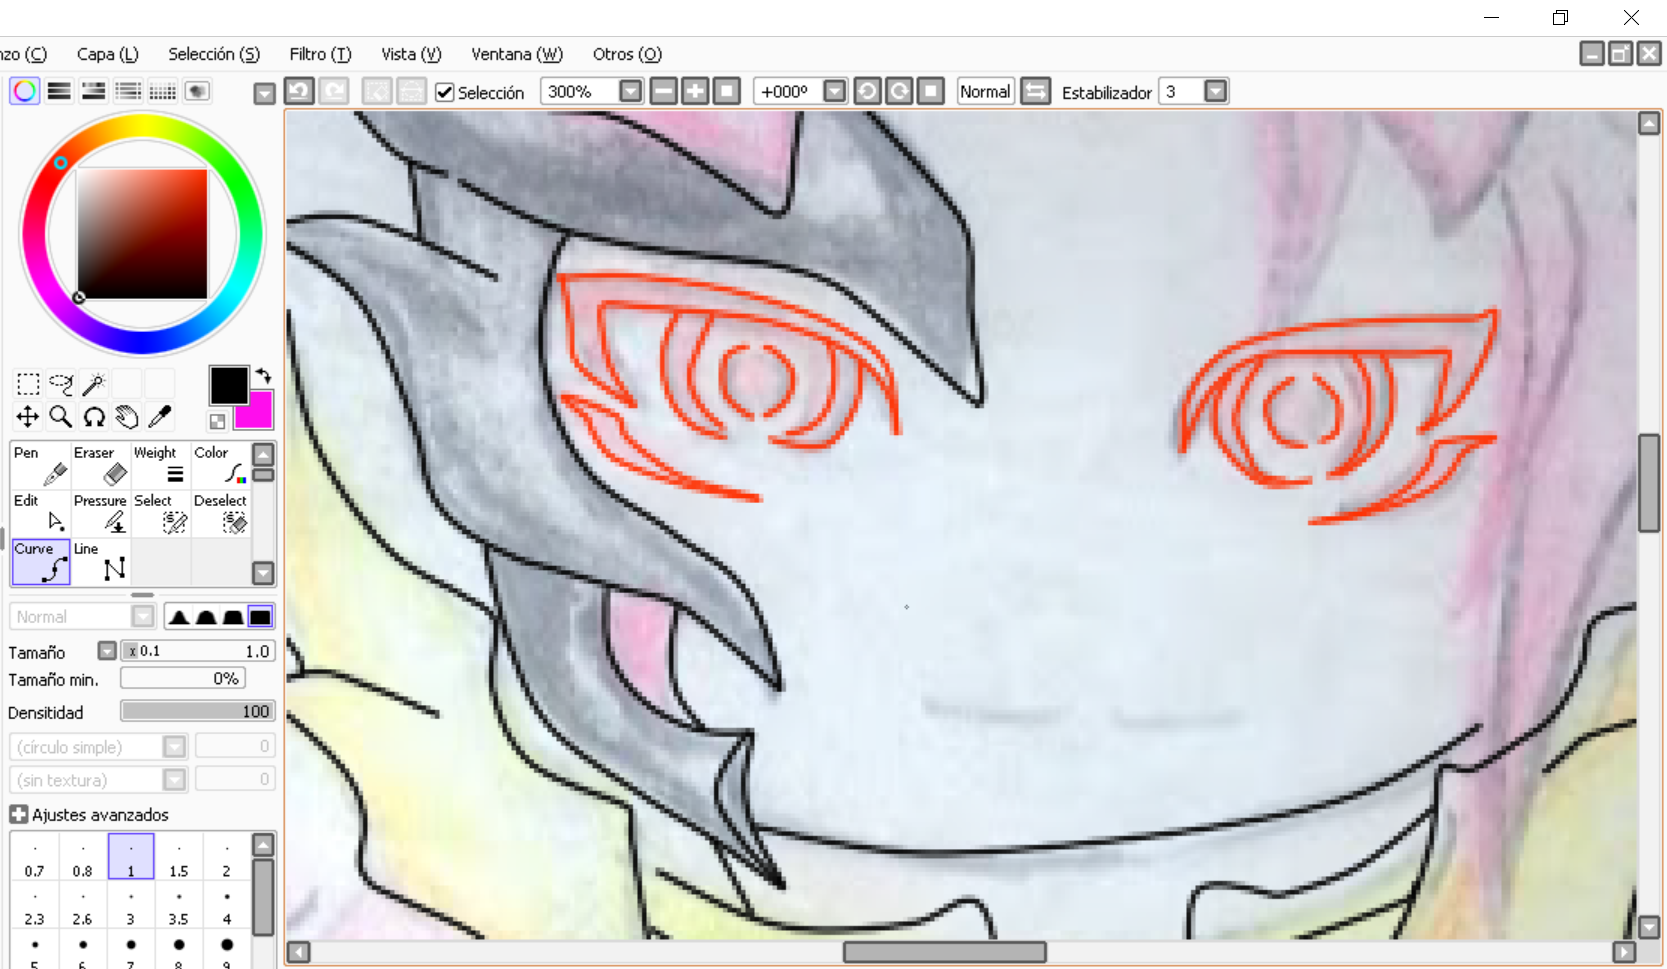Zoom out with the minus button
The width and height of the screenshot is (1667, 969).
tap(663, 92)
